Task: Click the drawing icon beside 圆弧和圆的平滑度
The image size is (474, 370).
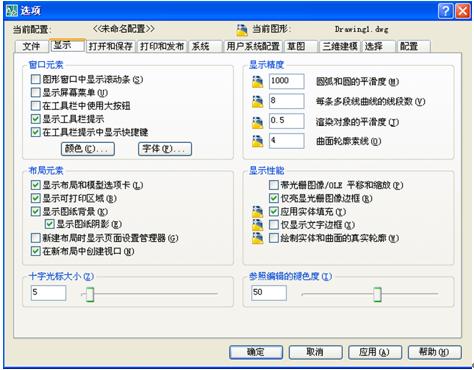Action: (x=257, y=82)
